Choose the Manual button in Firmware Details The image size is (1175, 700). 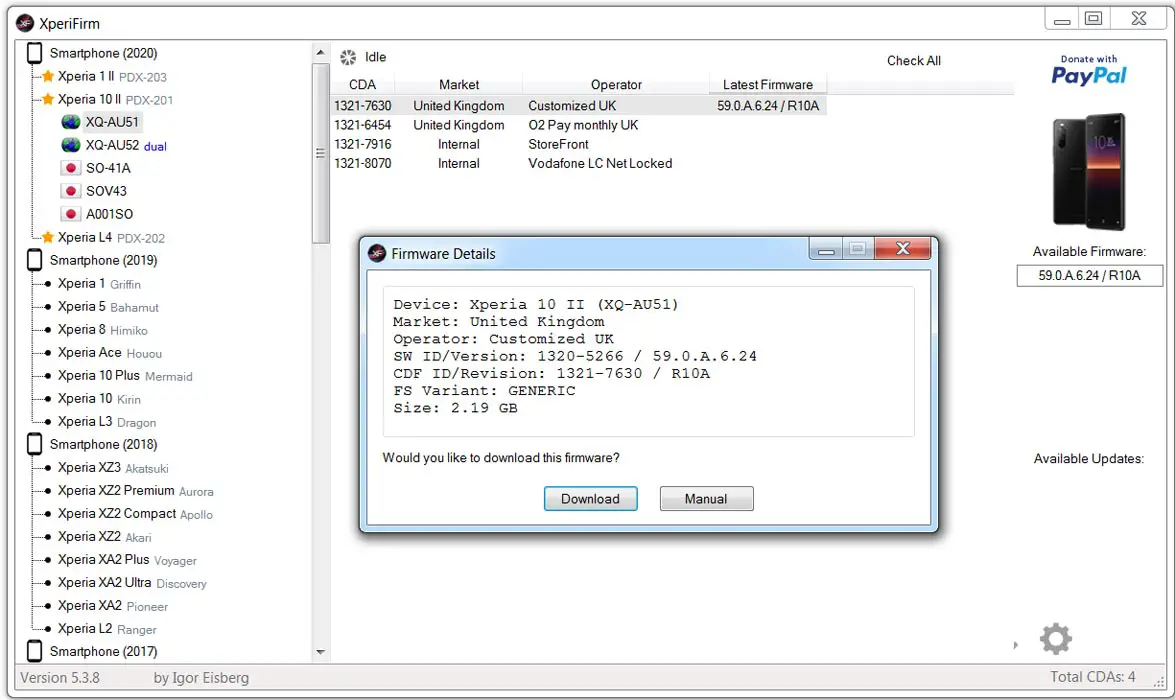(x=706, y=499)
